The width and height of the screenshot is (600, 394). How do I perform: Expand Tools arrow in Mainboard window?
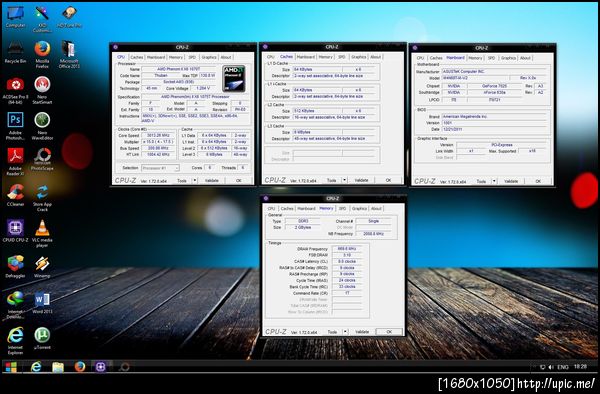494,181
